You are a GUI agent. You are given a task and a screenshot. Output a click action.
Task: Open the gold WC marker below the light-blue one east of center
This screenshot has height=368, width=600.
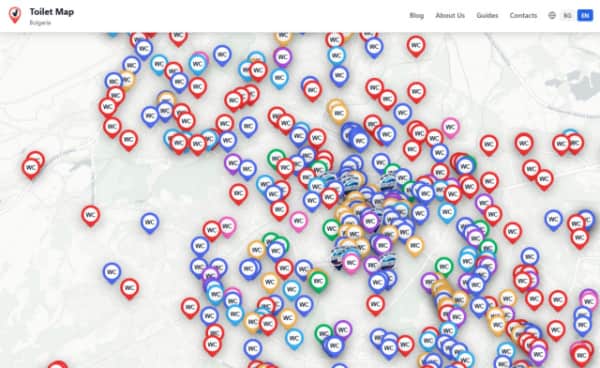click(414, 246)
